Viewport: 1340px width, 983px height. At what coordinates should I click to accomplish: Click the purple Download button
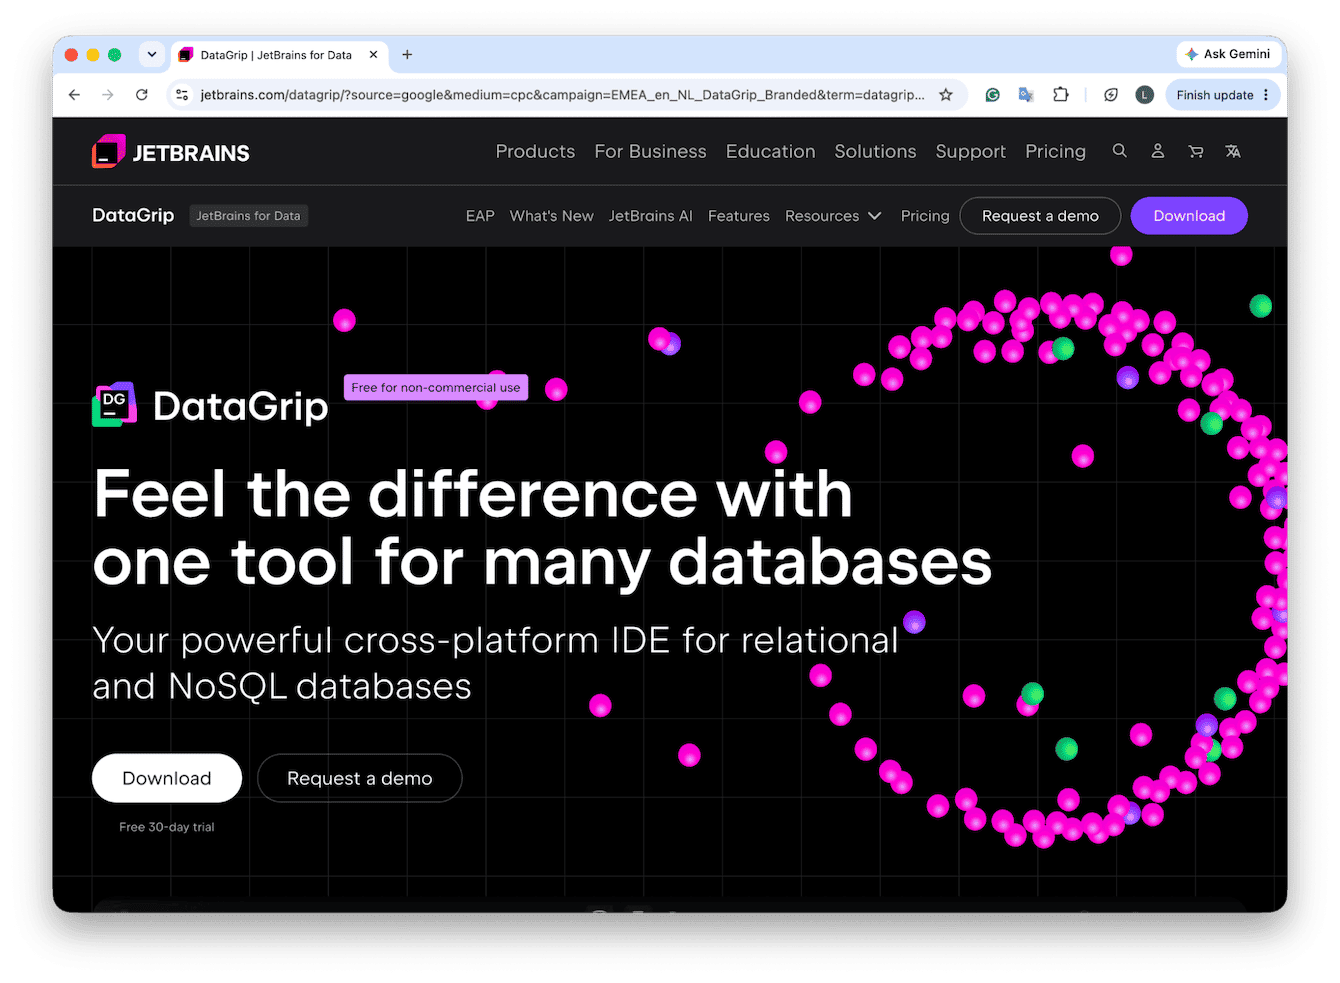click(x=1189, y=216)
